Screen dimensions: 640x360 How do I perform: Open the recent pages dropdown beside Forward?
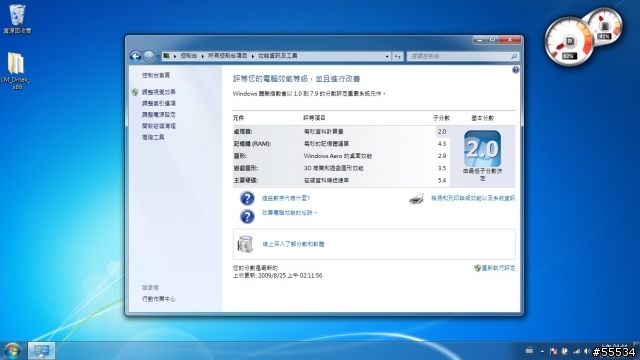[x=158, y=56]
